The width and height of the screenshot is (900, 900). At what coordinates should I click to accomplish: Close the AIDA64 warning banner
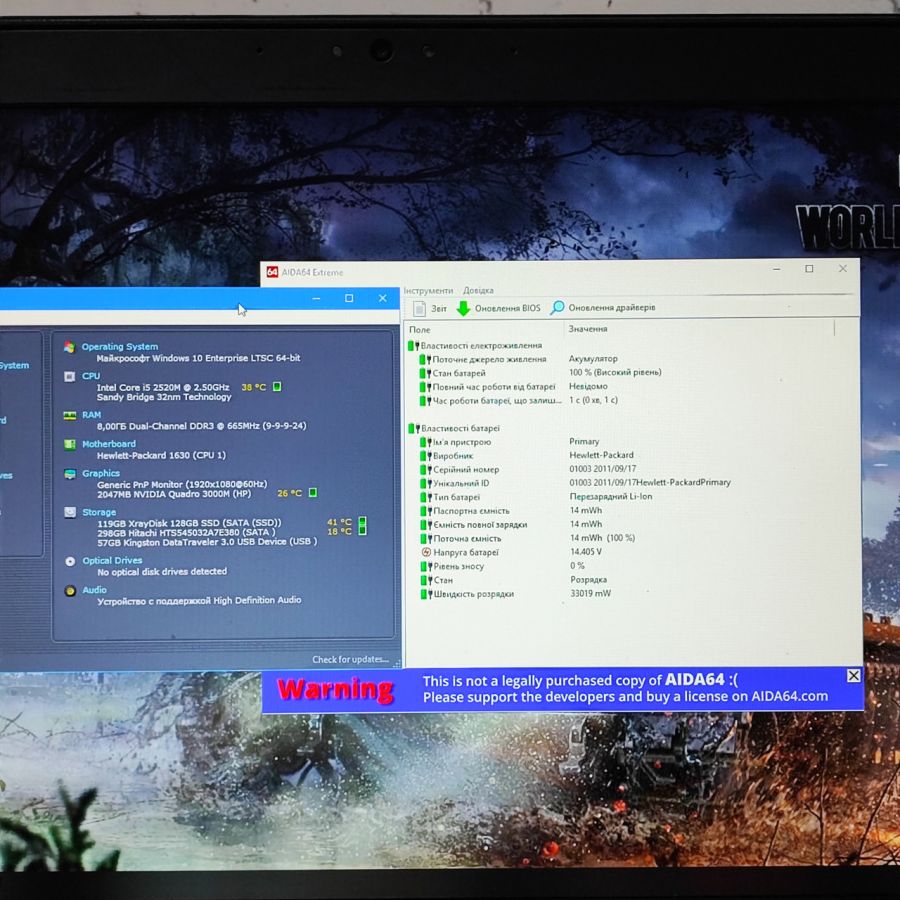tap(854, 676)
